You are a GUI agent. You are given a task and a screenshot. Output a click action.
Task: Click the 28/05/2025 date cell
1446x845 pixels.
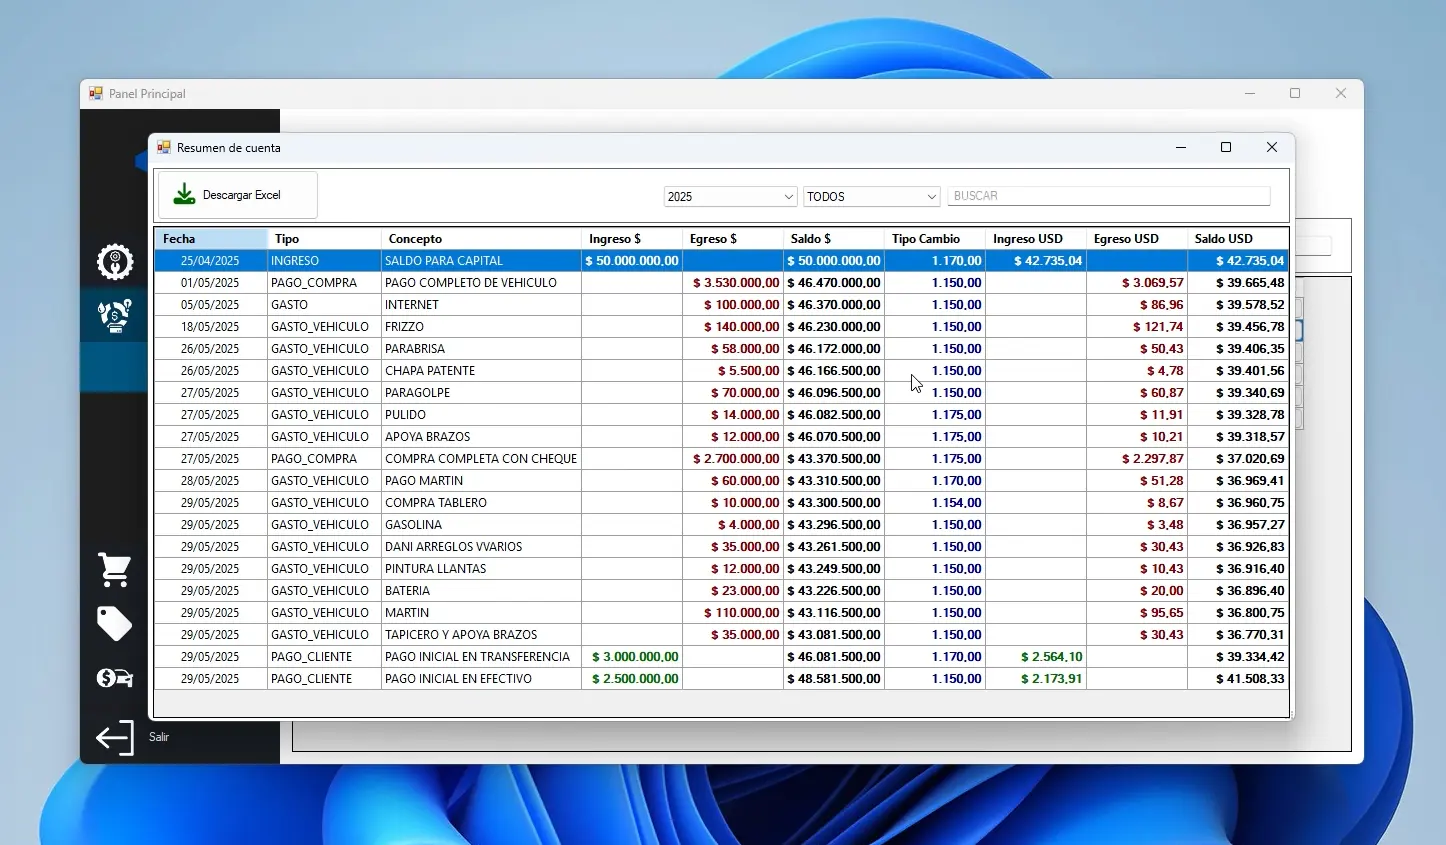tap(211, 481)
